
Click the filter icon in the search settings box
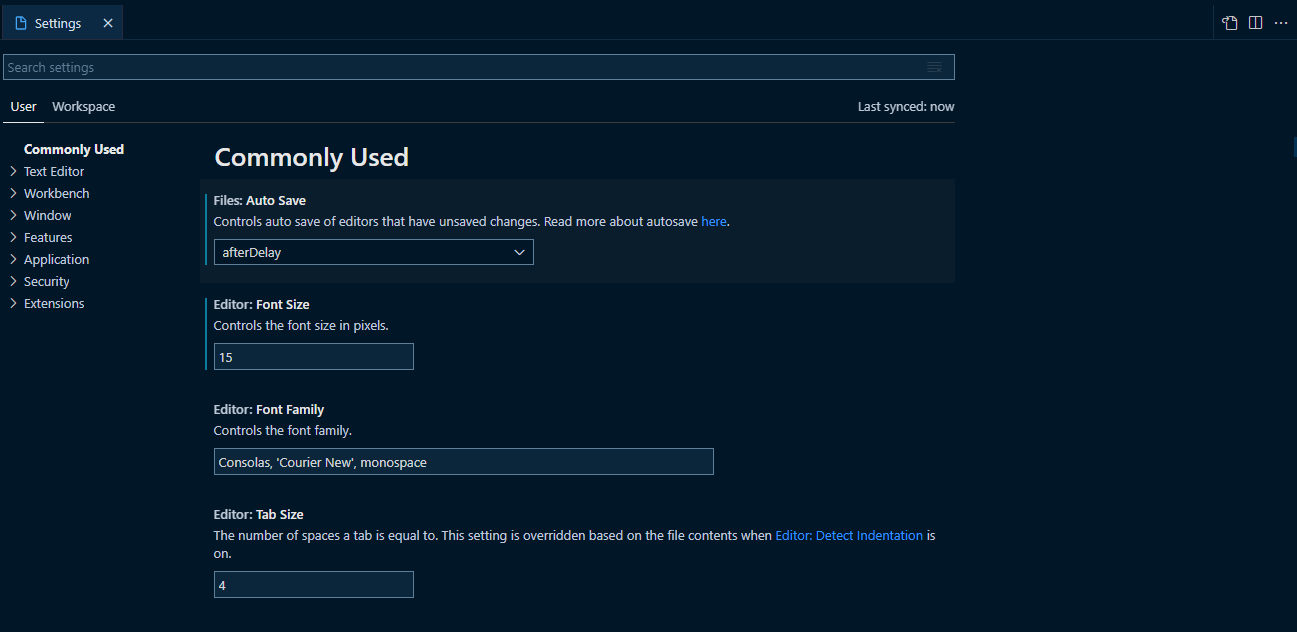point(934,67)
